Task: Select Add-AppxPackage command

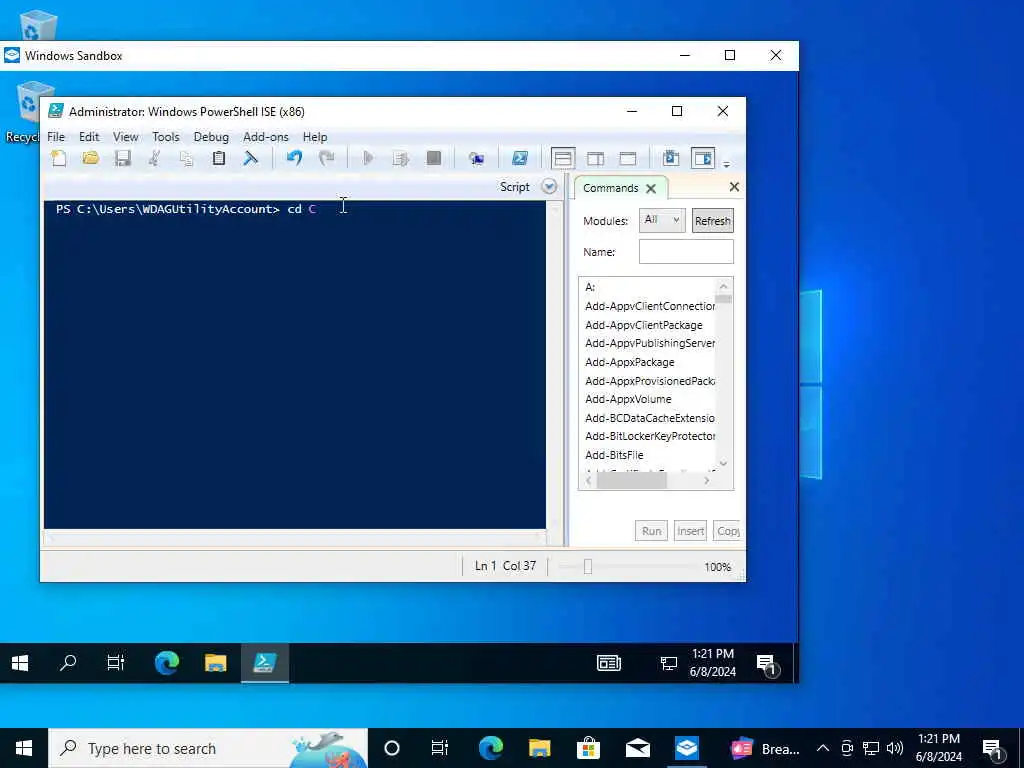Action: [x=630, y=362]
